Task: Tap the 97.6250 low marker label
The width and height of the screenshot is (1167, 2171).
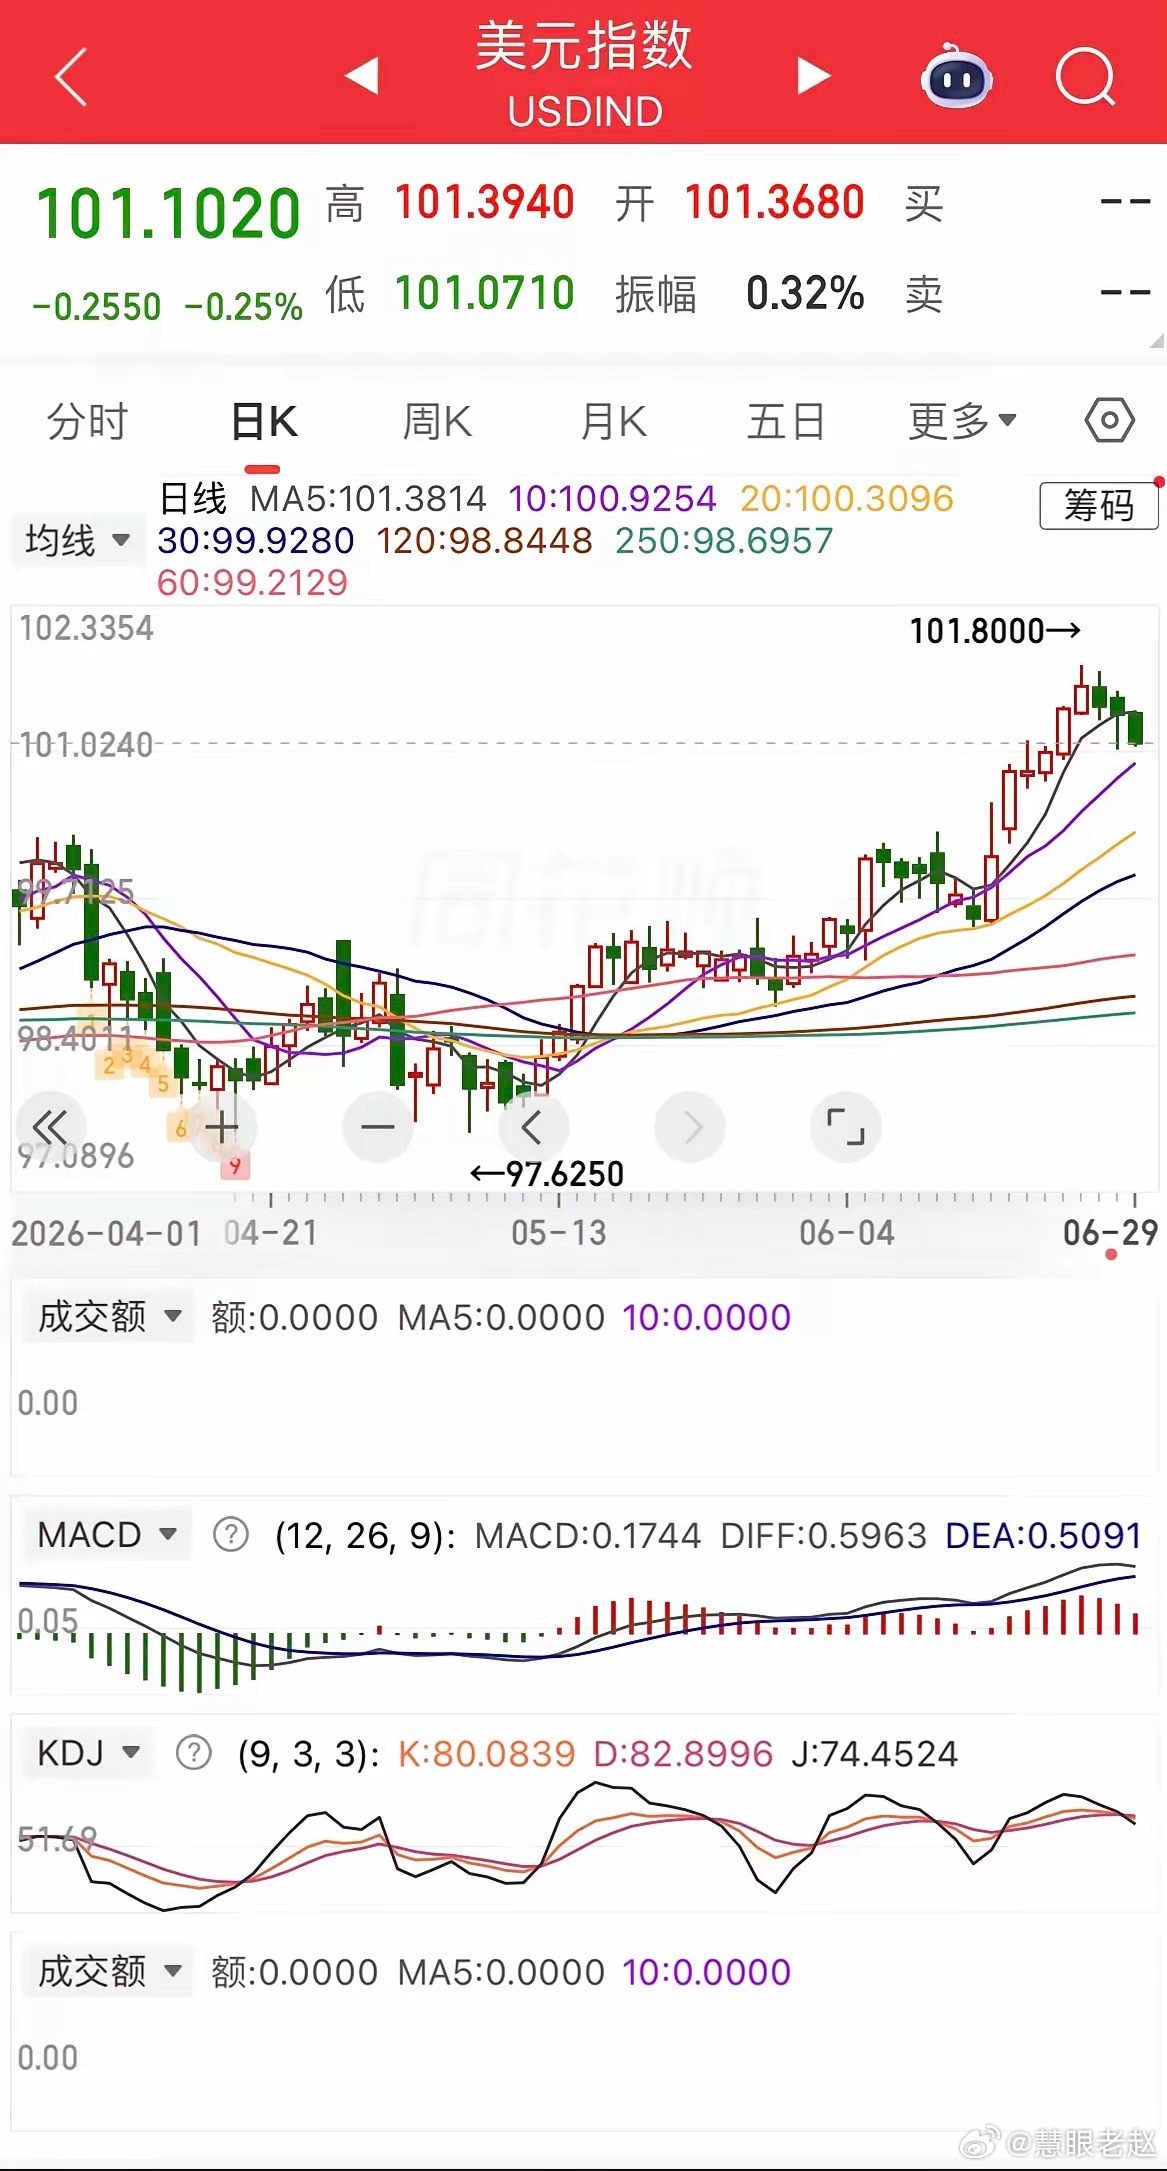Action: (547, 1173)
